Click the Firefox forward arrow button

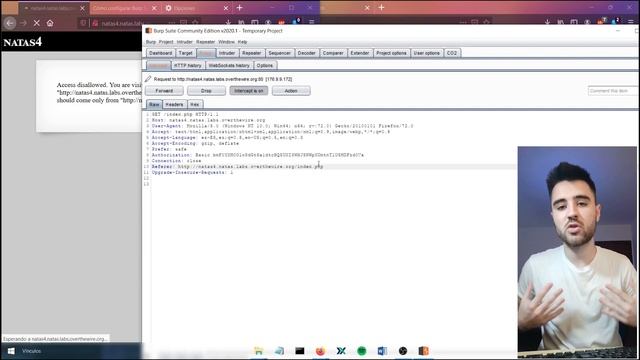pyautogui.click(x=23, y=23)
